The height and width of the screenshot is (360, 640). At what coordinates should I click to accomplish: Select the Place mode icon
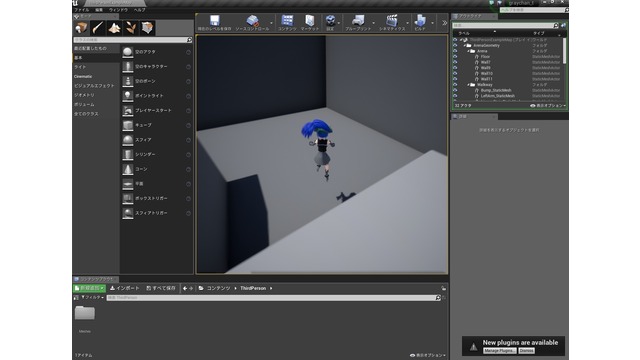pyautogui.click(x=82, y=28)
